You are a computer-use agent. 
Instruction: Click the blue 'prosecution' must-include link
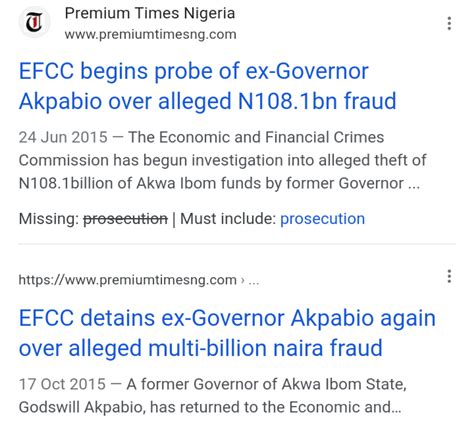pyautogui.click(x=322, y=219)
